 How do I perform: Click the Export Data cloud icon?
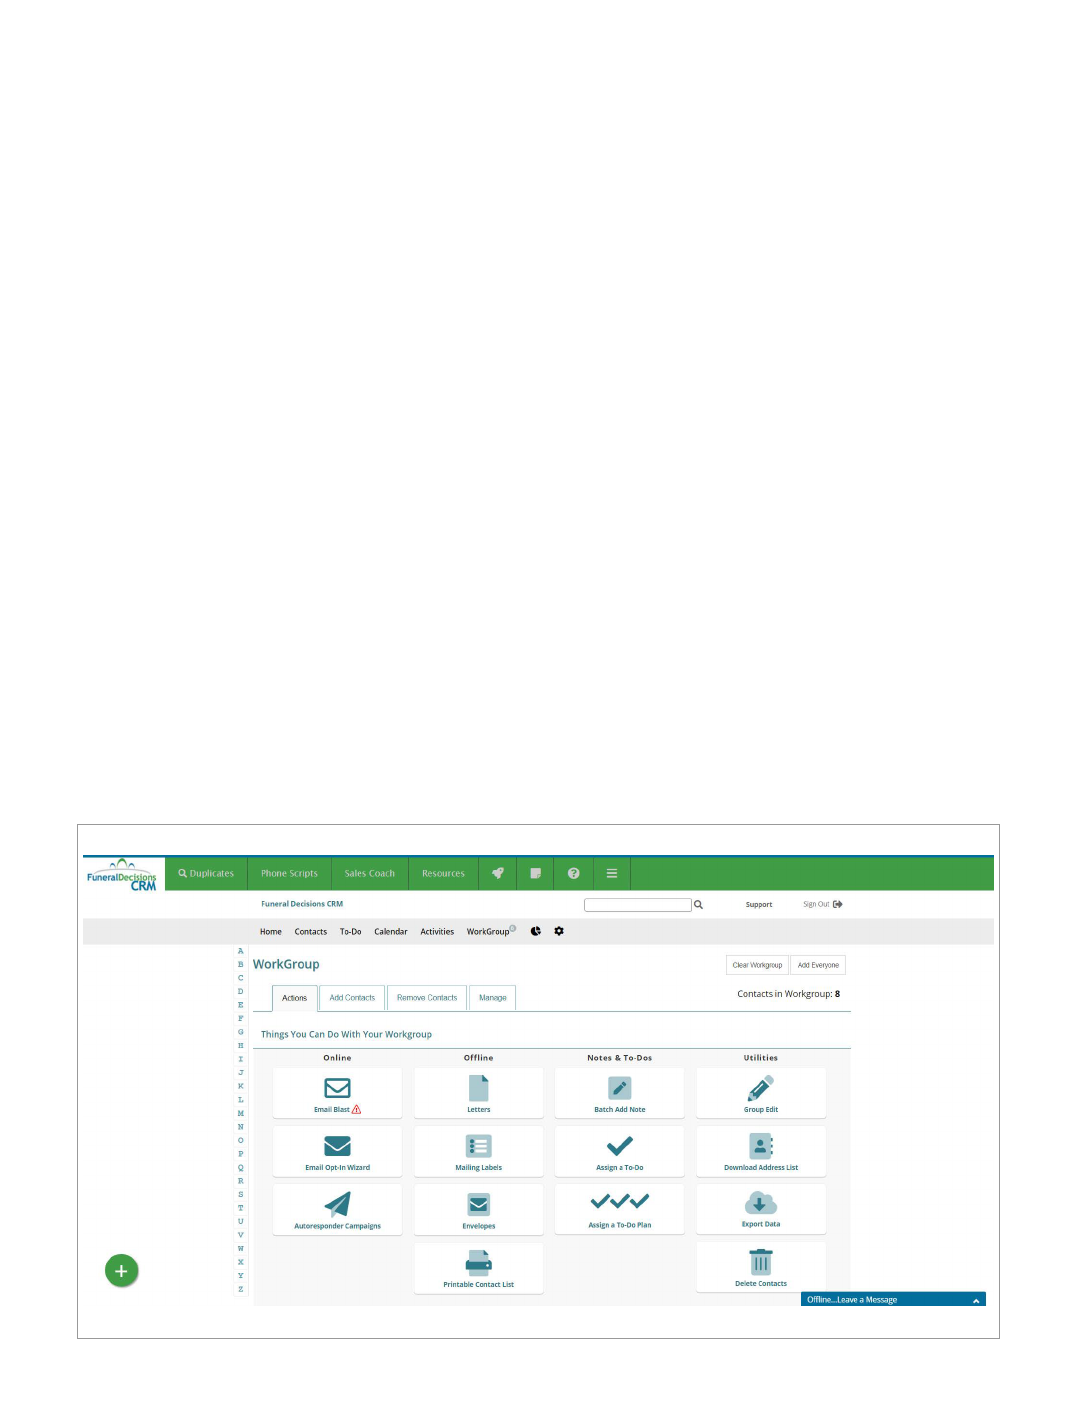(760, 1203)
